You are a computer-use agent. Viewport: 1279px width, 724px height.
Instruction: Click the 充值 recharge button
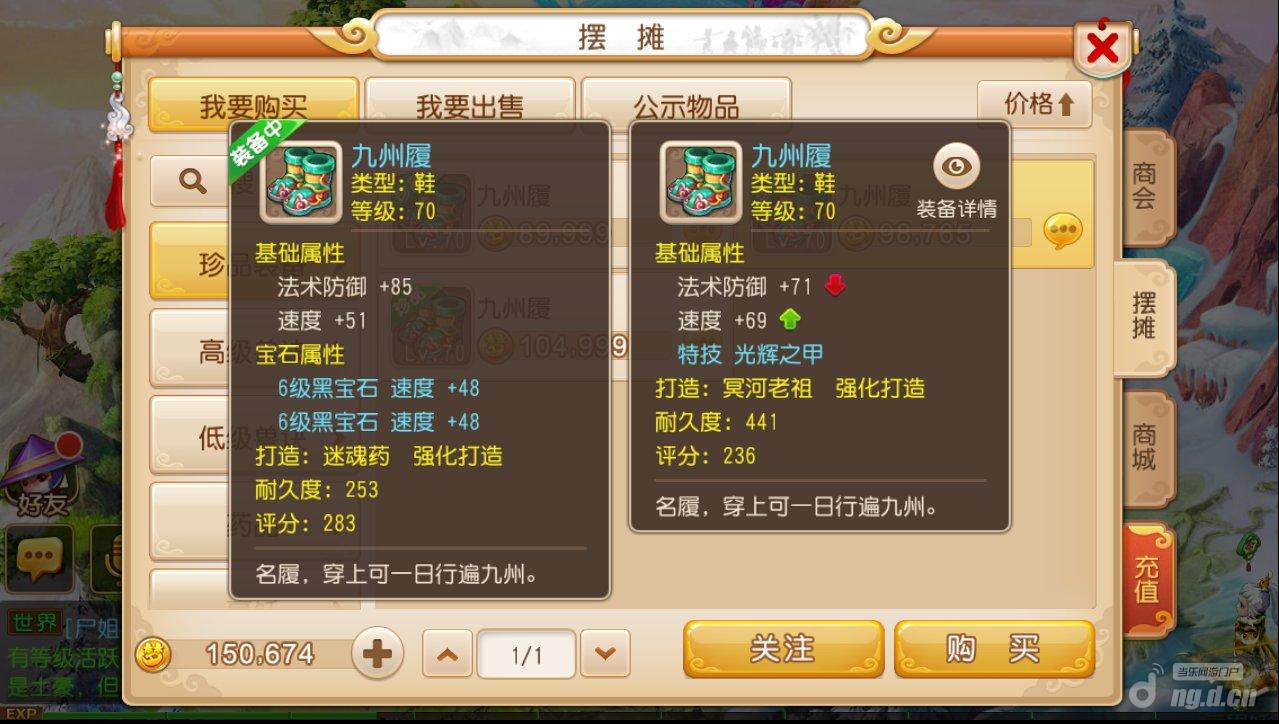coord(1146,580)
